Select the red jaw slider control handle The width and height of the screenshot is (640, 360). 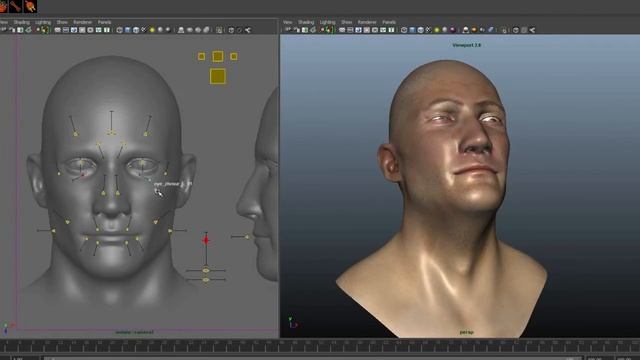pyautogui.click(x=206, y=240)
